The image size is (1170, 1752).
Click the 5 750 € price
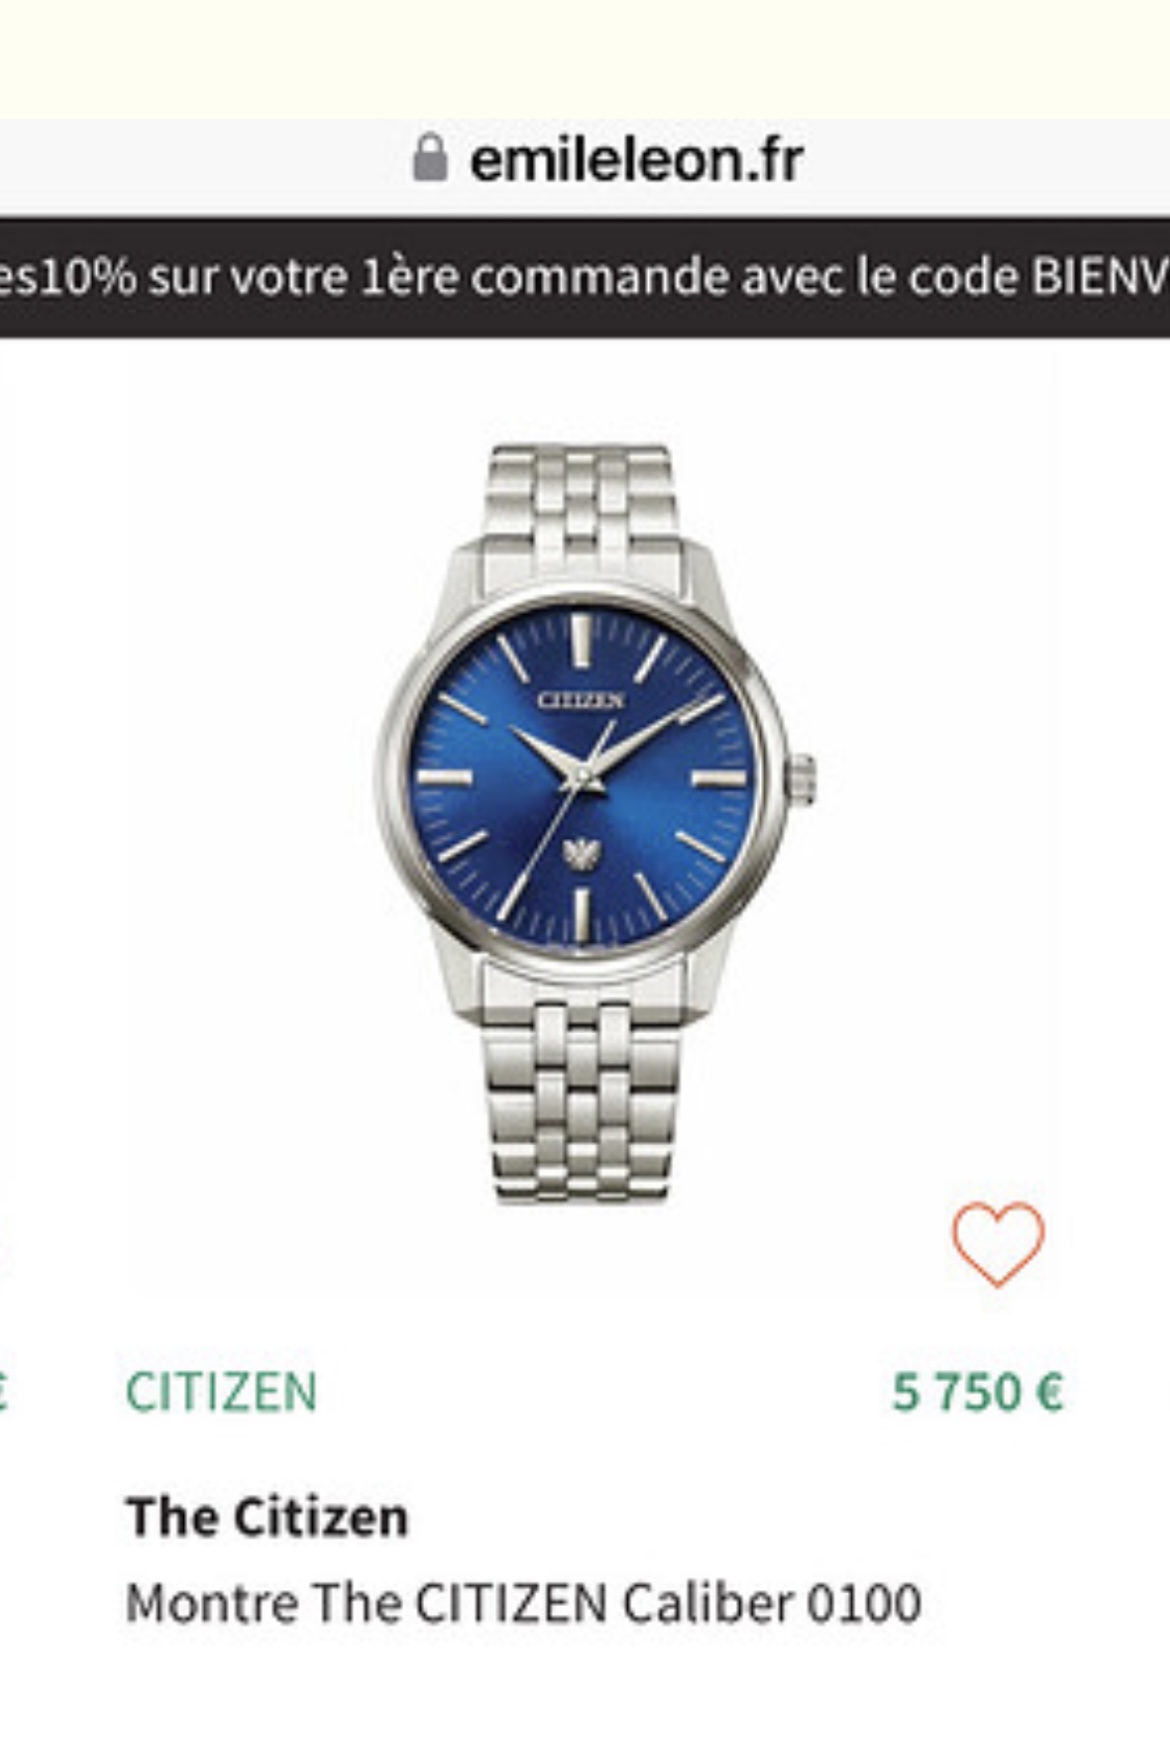[x=977, y=1392]
